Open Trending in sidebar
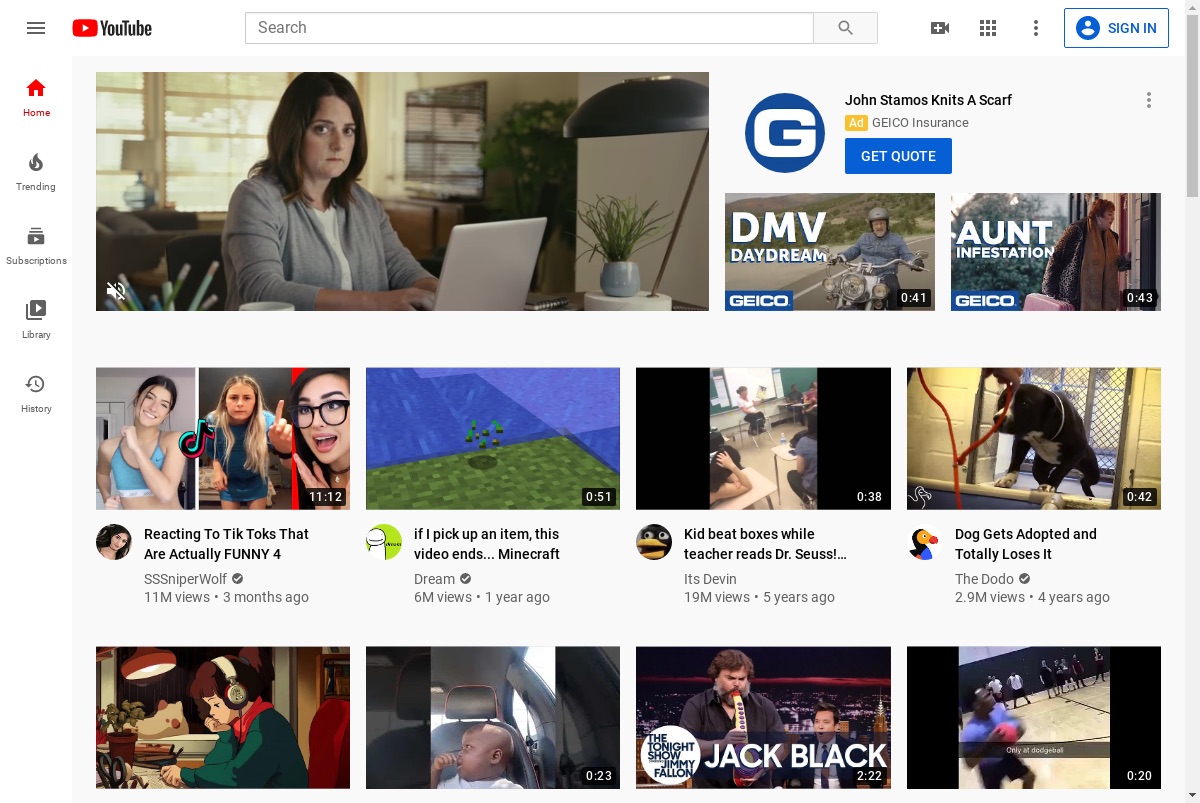This screenshot has height=803, width=1200. tap(36, 171)
